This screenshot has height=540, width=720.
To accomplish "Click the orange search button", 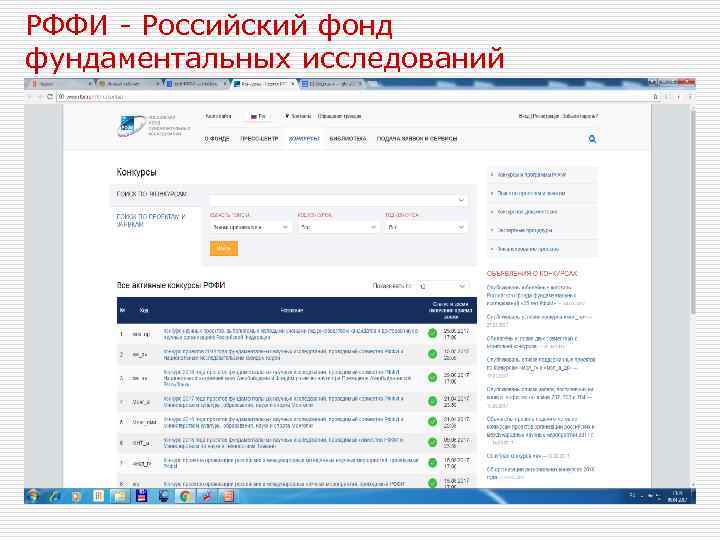I will pyautogui.click(x=224, y=248).
